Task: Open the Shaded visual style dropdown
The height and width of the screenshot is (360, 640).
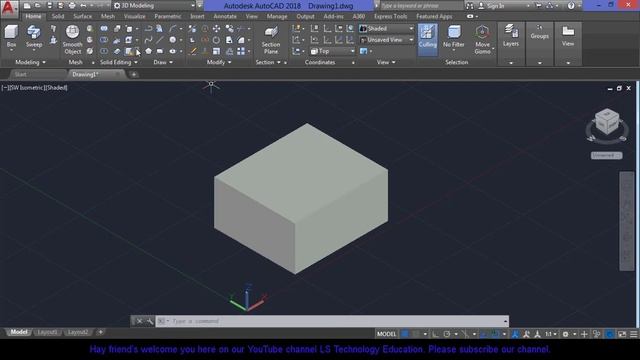Action: [387, 29]
